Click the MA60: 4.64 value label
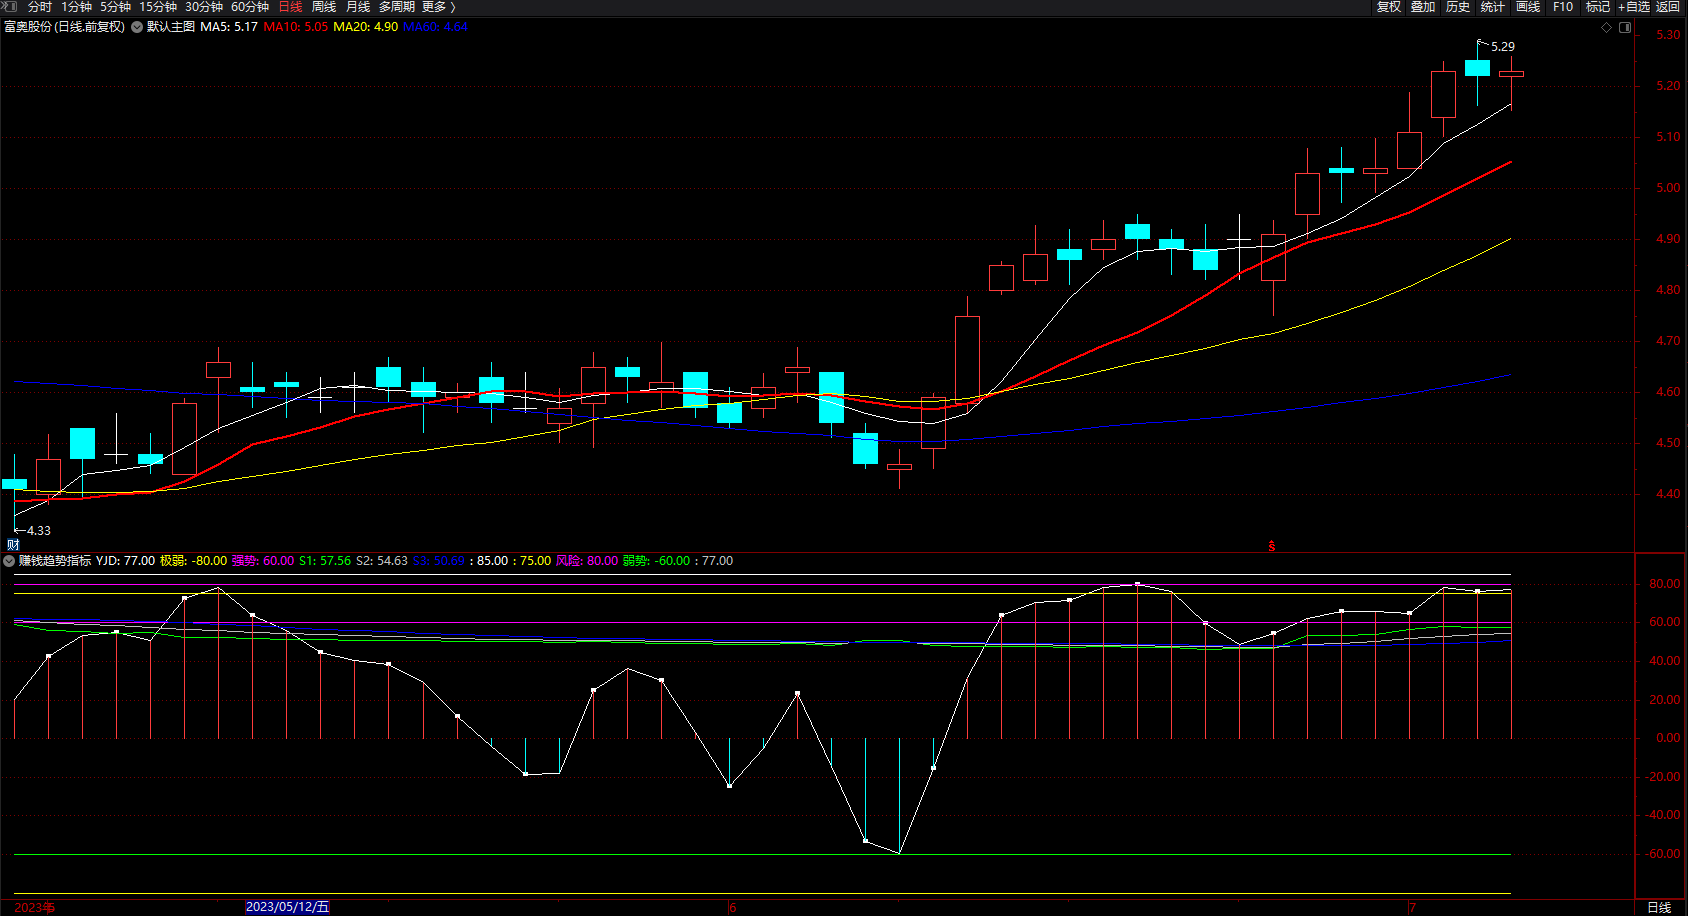This screenshot has height=916, width=1688. pyautogui.click(x=435, y=27)
